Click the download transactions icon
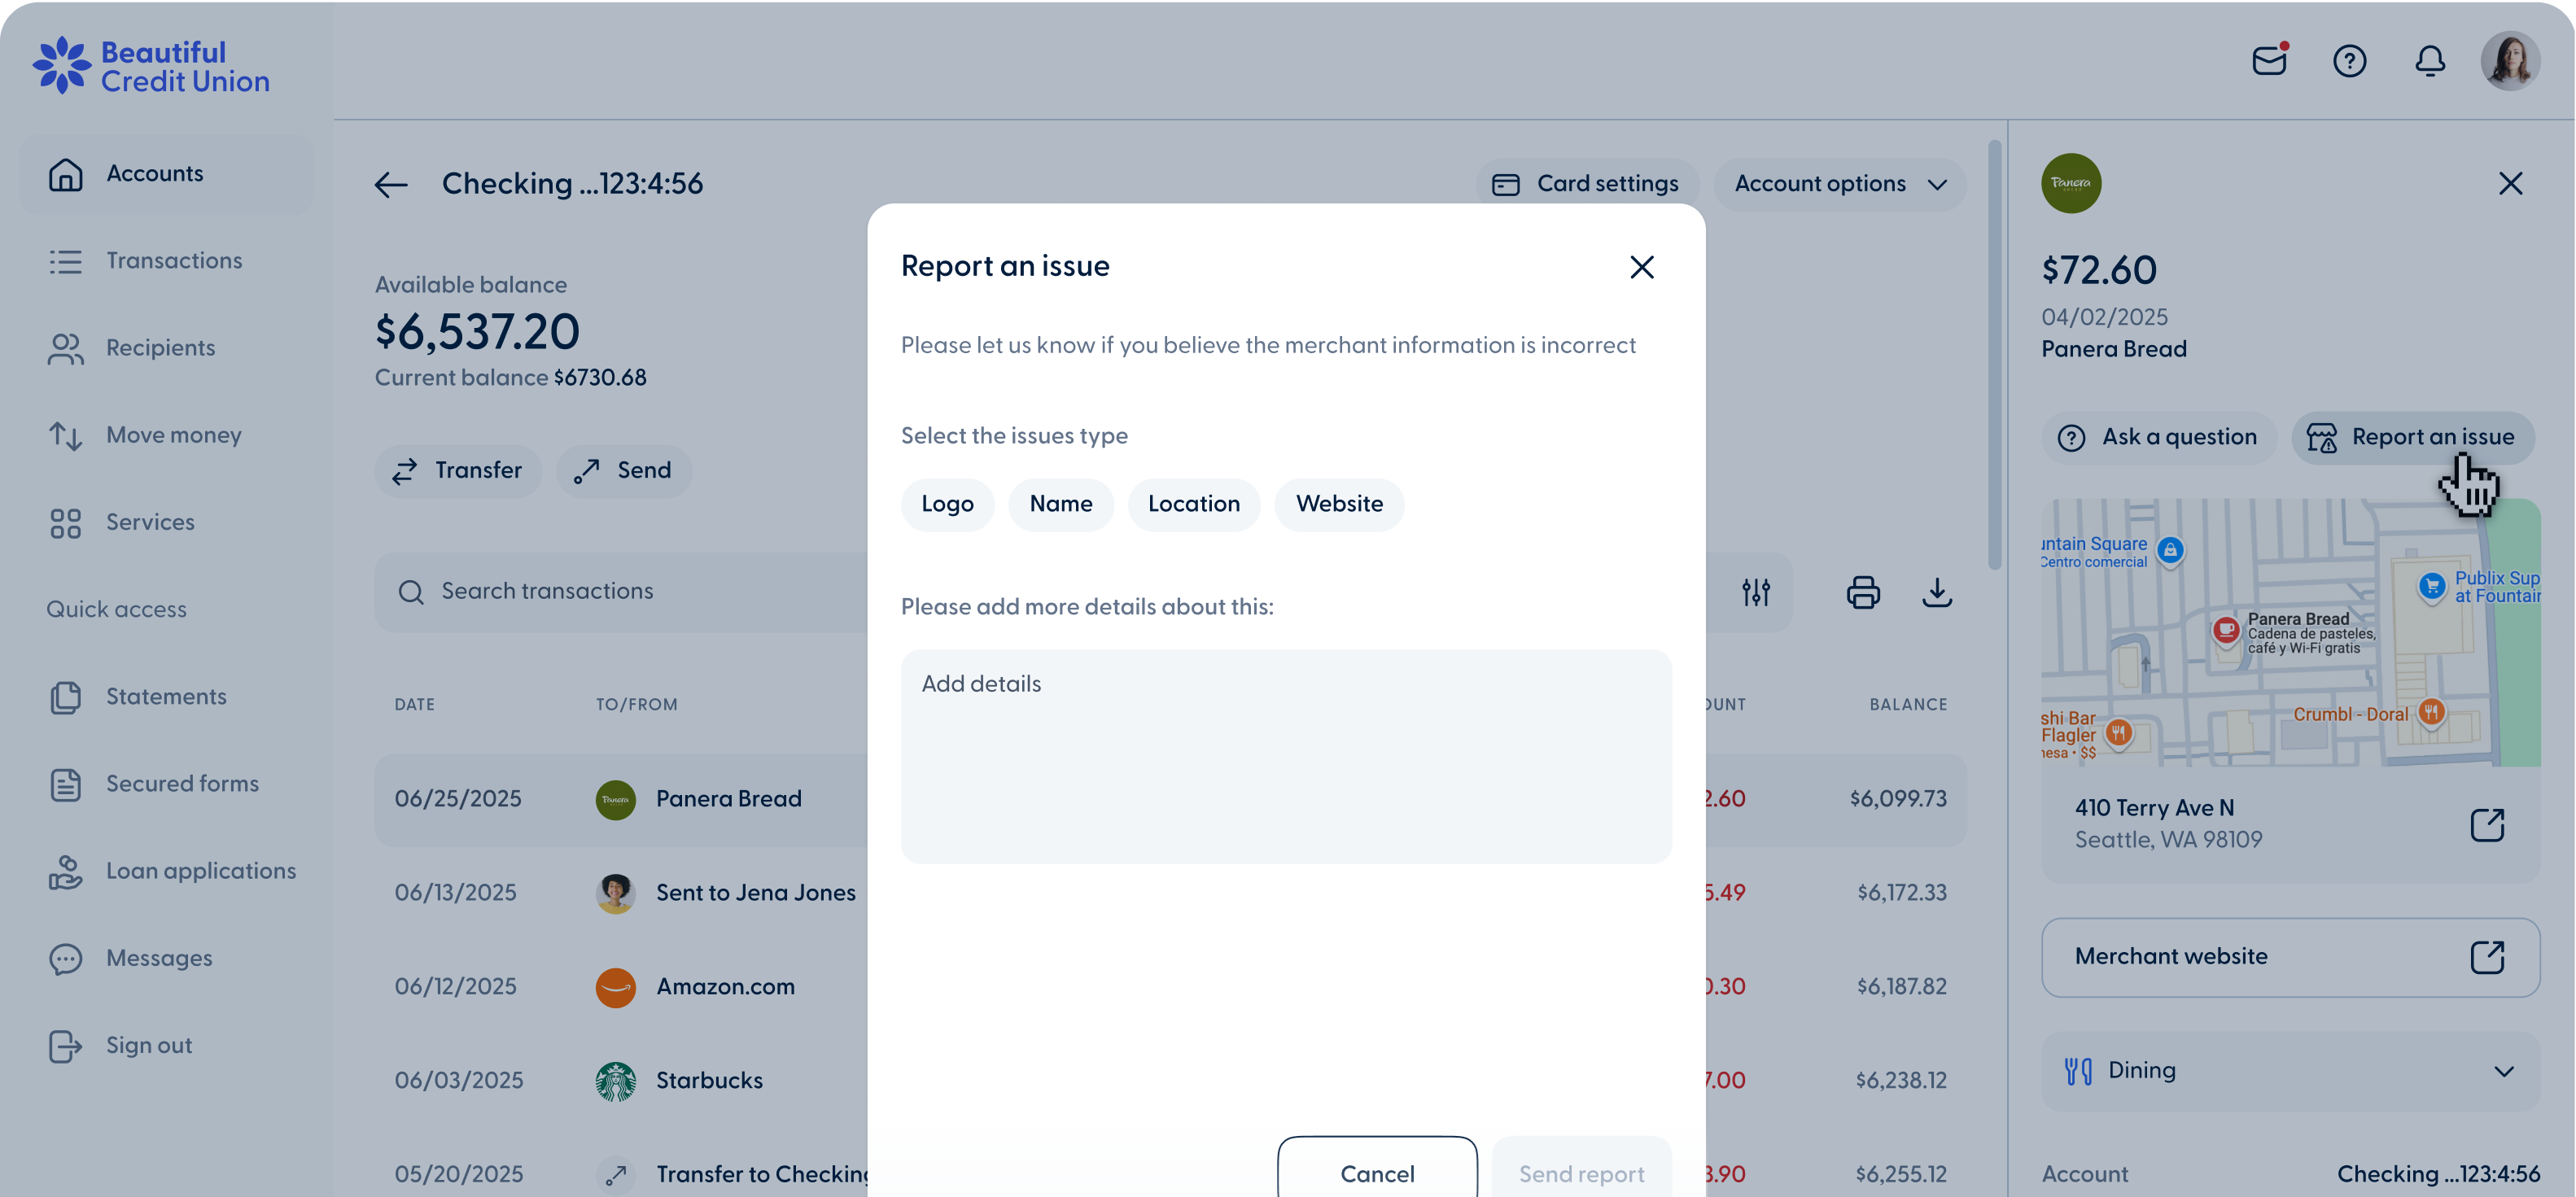2576x1197 pixels. [x=1937, y=592]
